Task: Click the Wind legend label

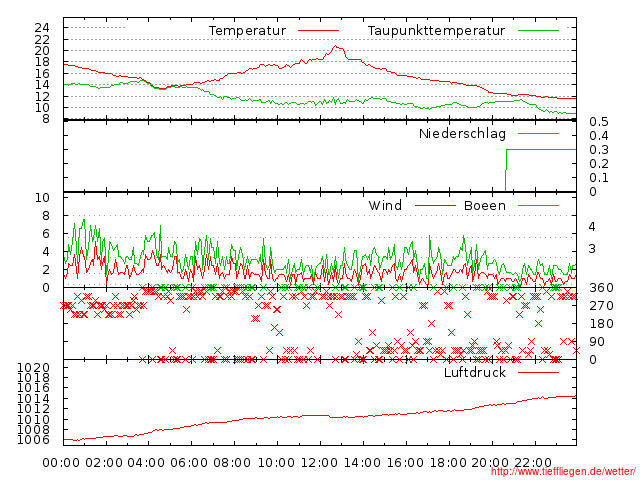Action: [385, 205]
